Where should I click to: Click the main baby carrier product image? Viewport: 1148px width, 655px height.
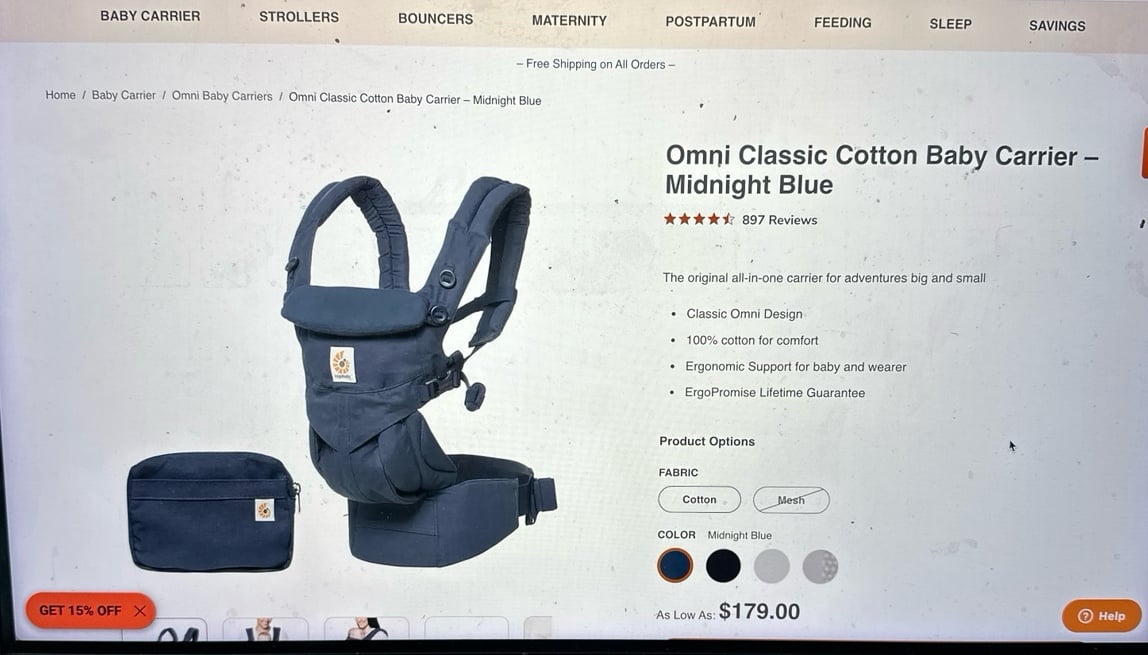pyautogui.click(x=419, y=370)
